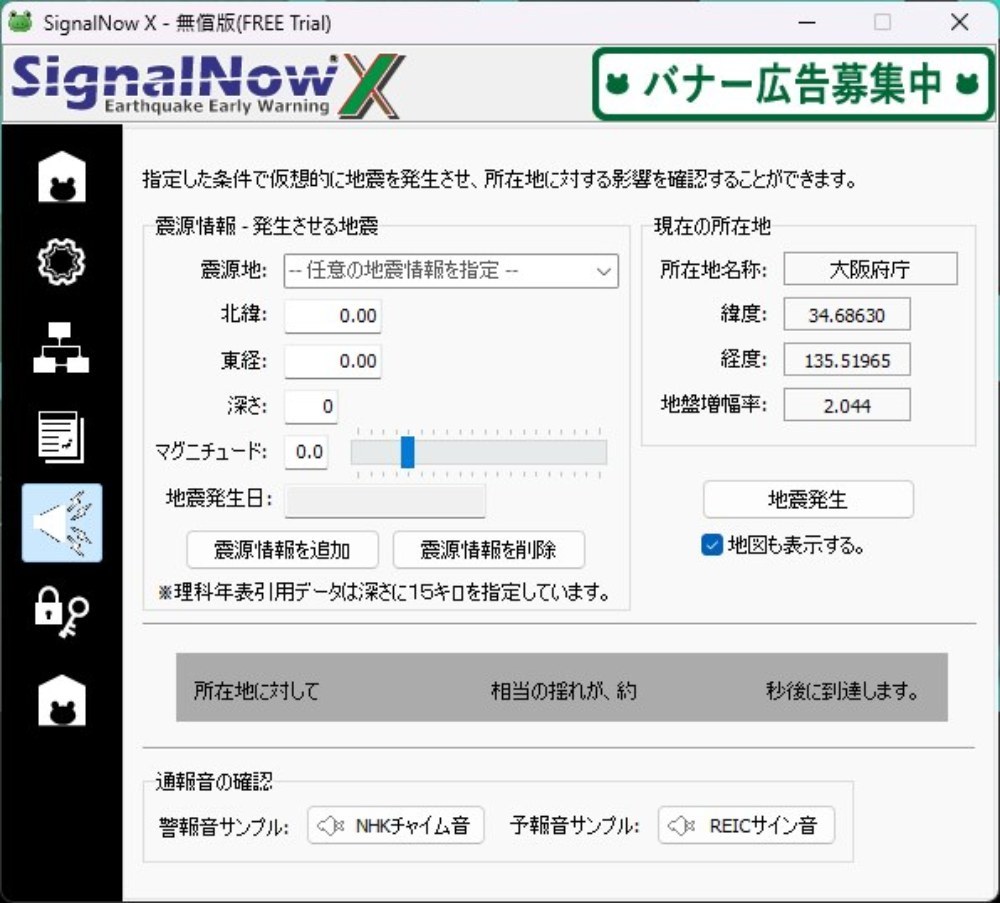Click the 震源情報を削除 button
The width and height of the screenshot is (1000, 903).
489,550
